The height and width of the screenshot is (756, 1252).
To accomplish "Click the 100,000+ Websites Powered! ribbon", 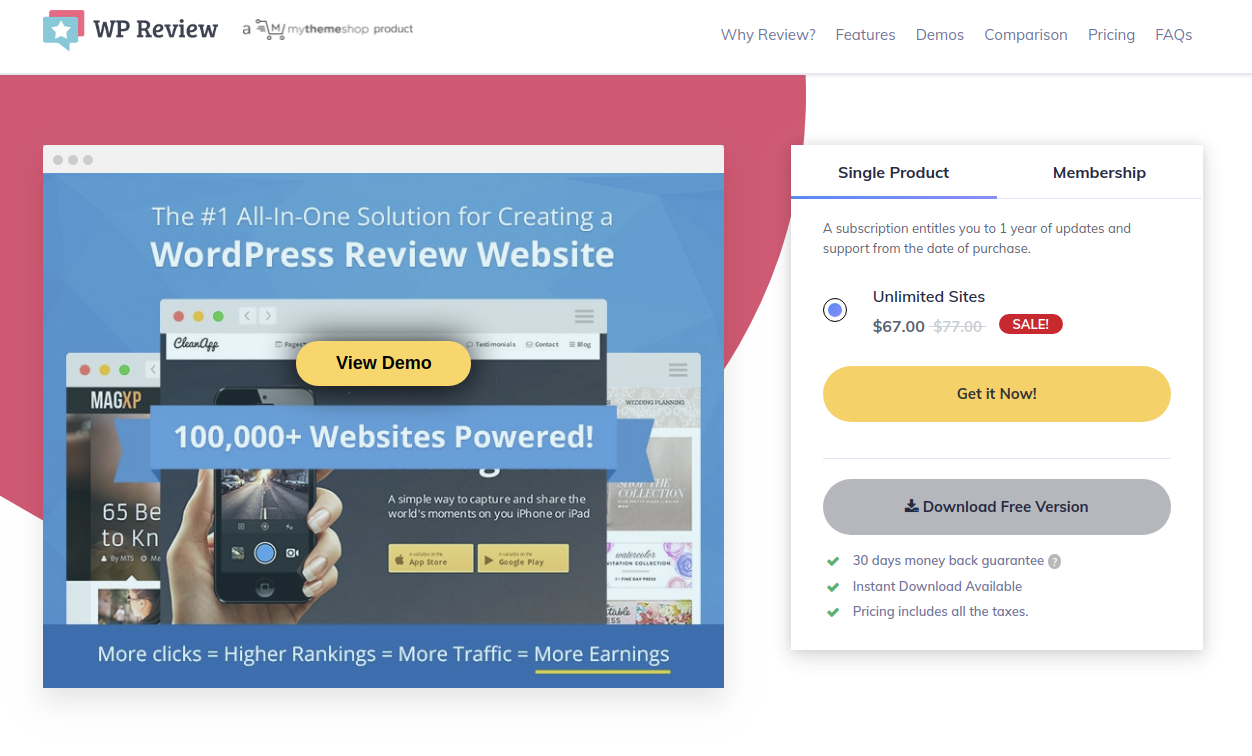I will click(383, 437).
